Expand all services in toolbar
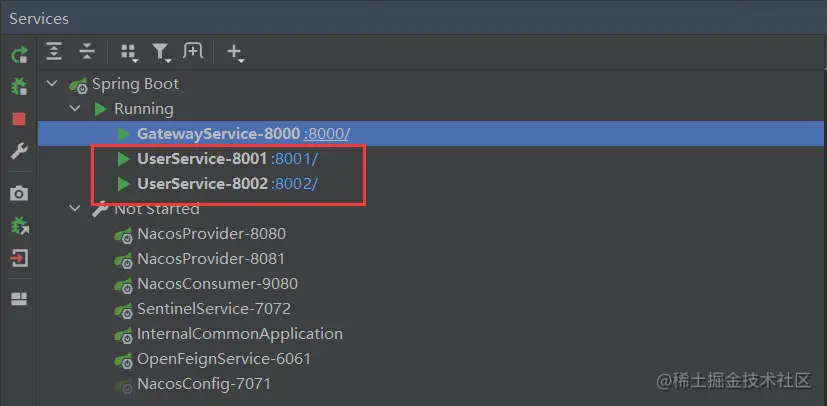This screenshot has height=406, width=827. [x=54, y=51]
